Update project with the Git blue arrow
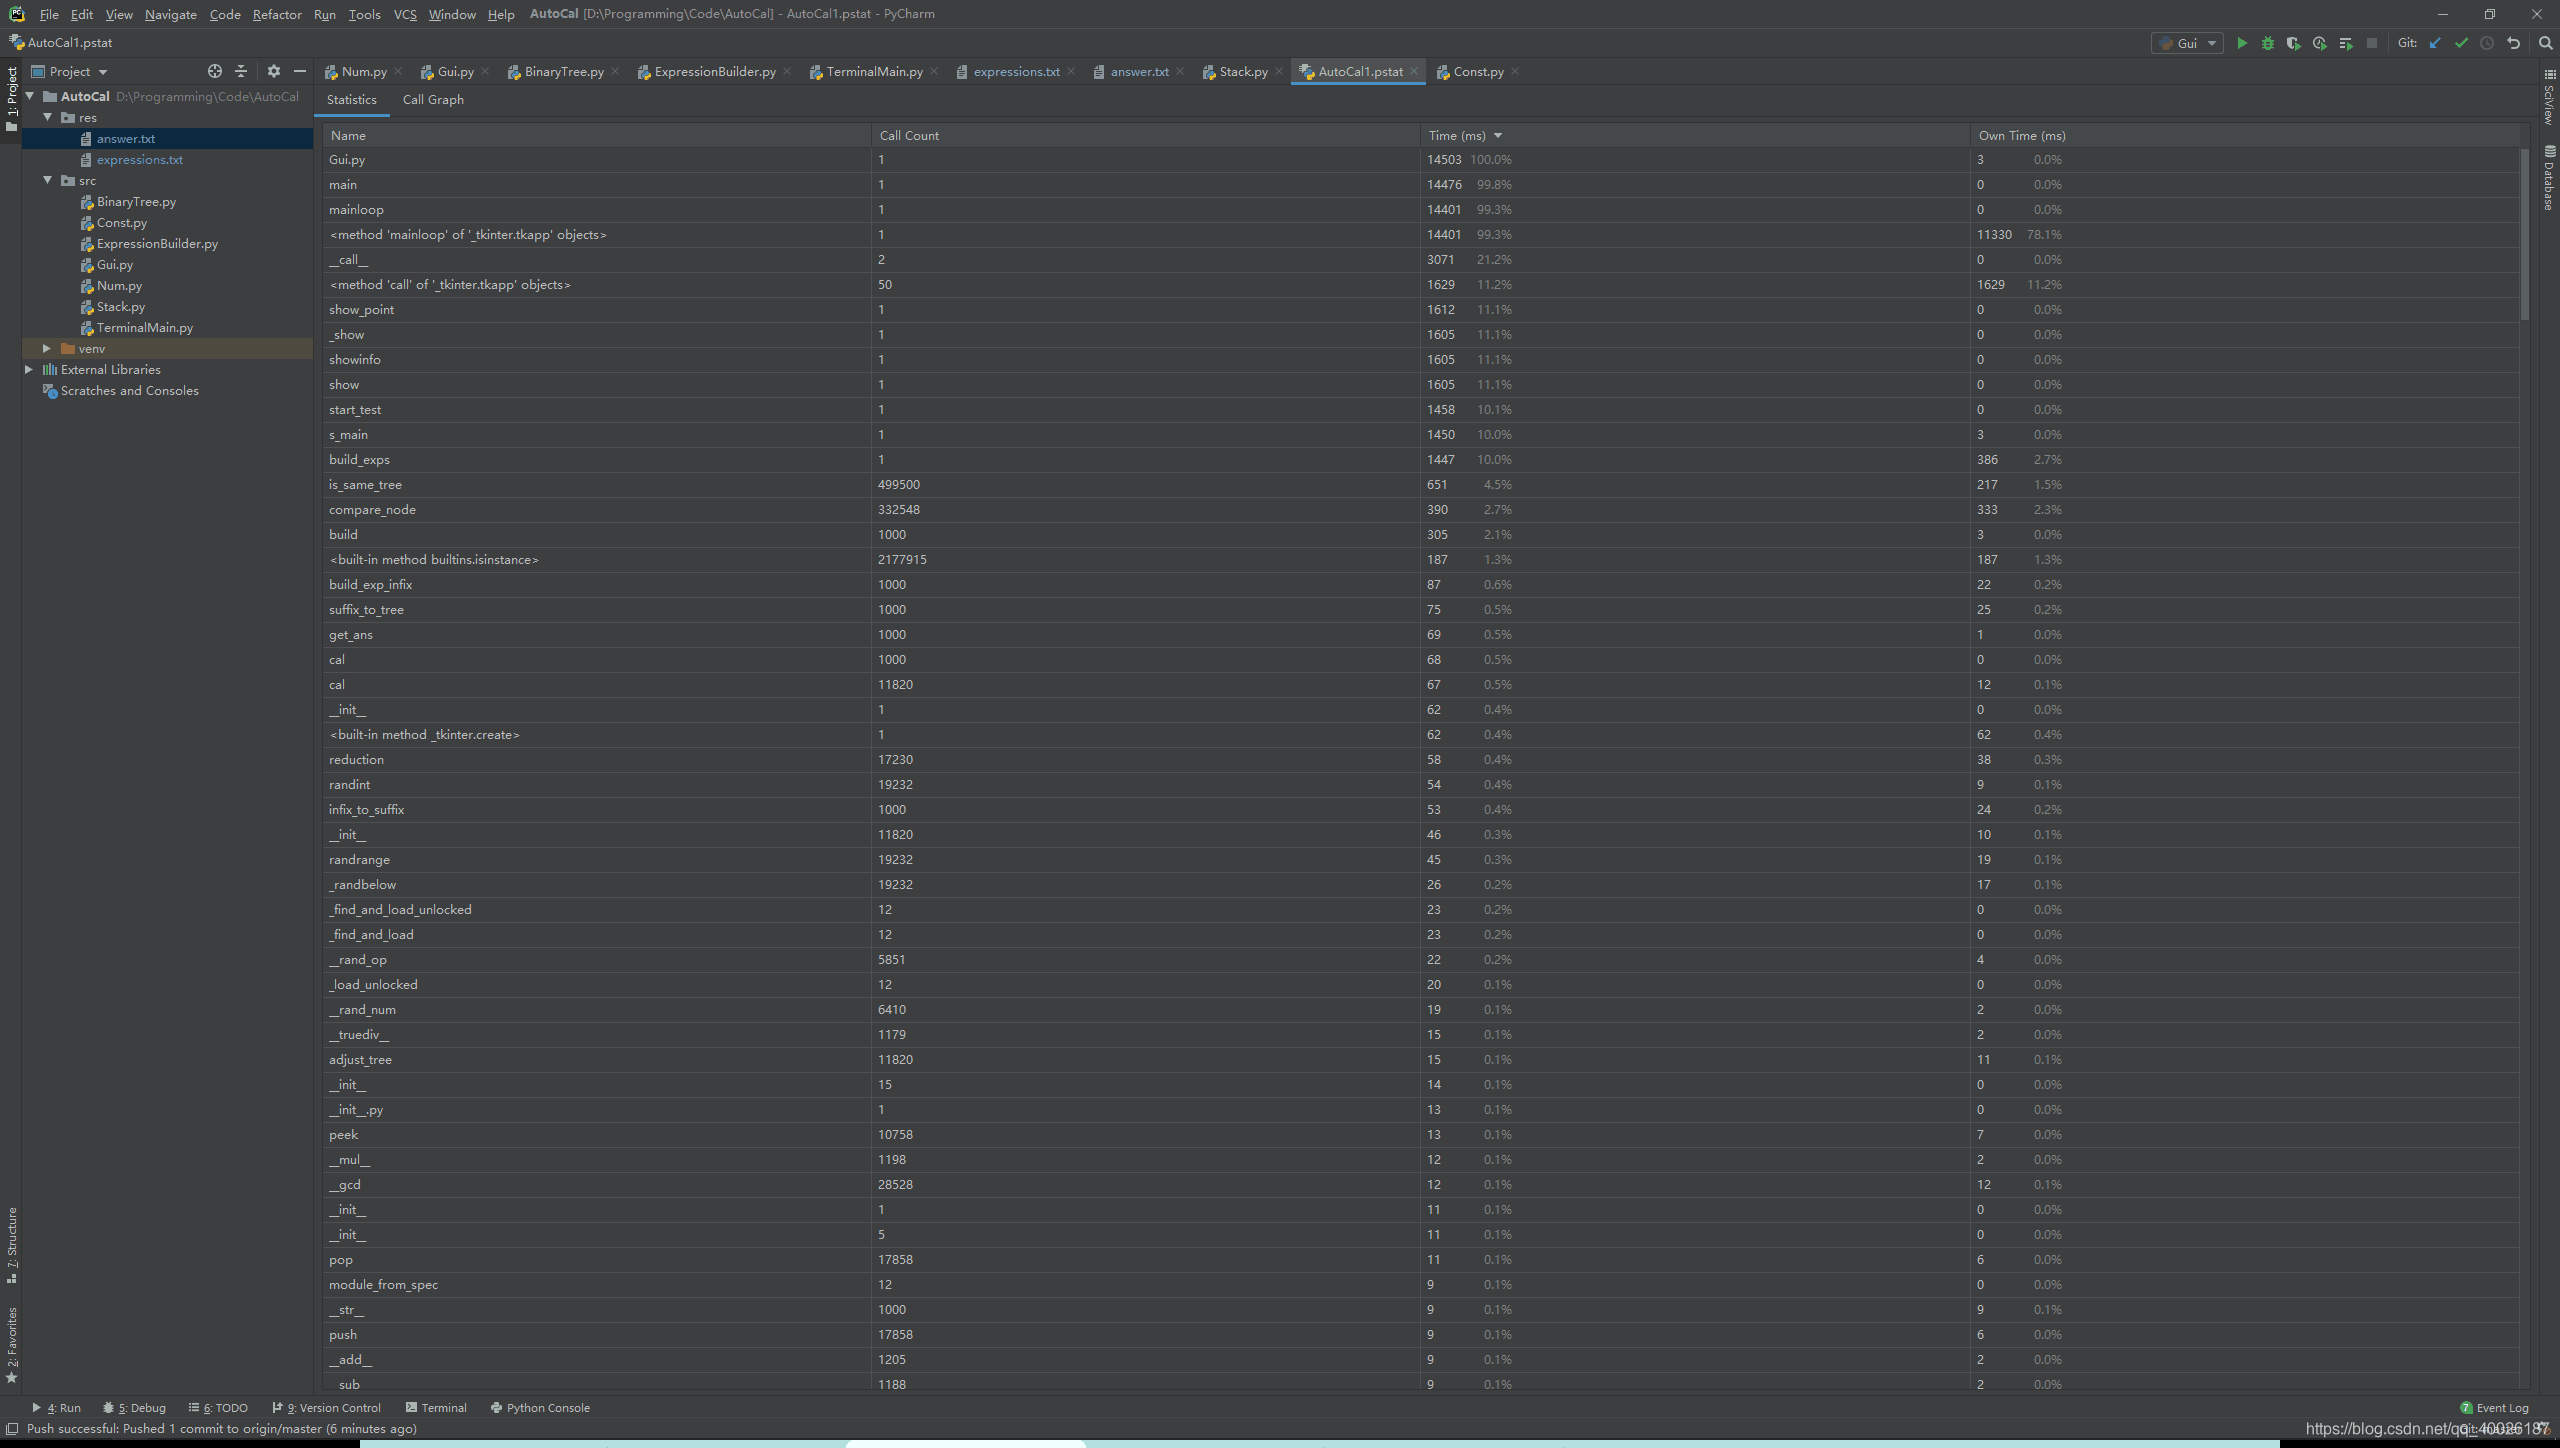The height and width of the screenshot is (1448, 2560). [x=2435, y=43]
